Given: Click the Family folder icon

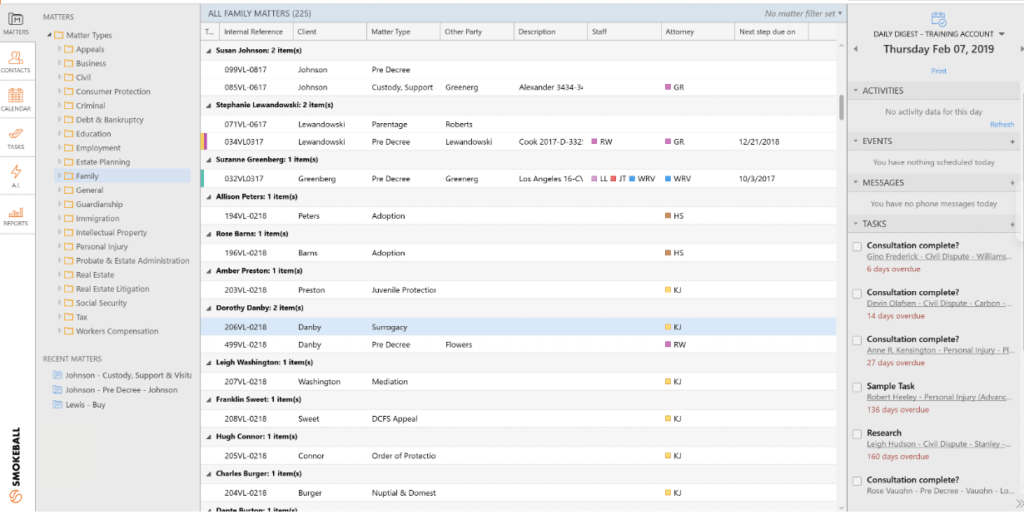Looking at the screenshot, I should coord(69,176).
